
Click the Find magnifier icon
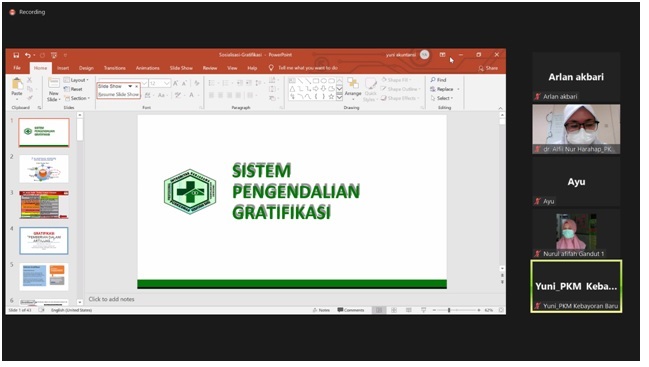[433, 80]
